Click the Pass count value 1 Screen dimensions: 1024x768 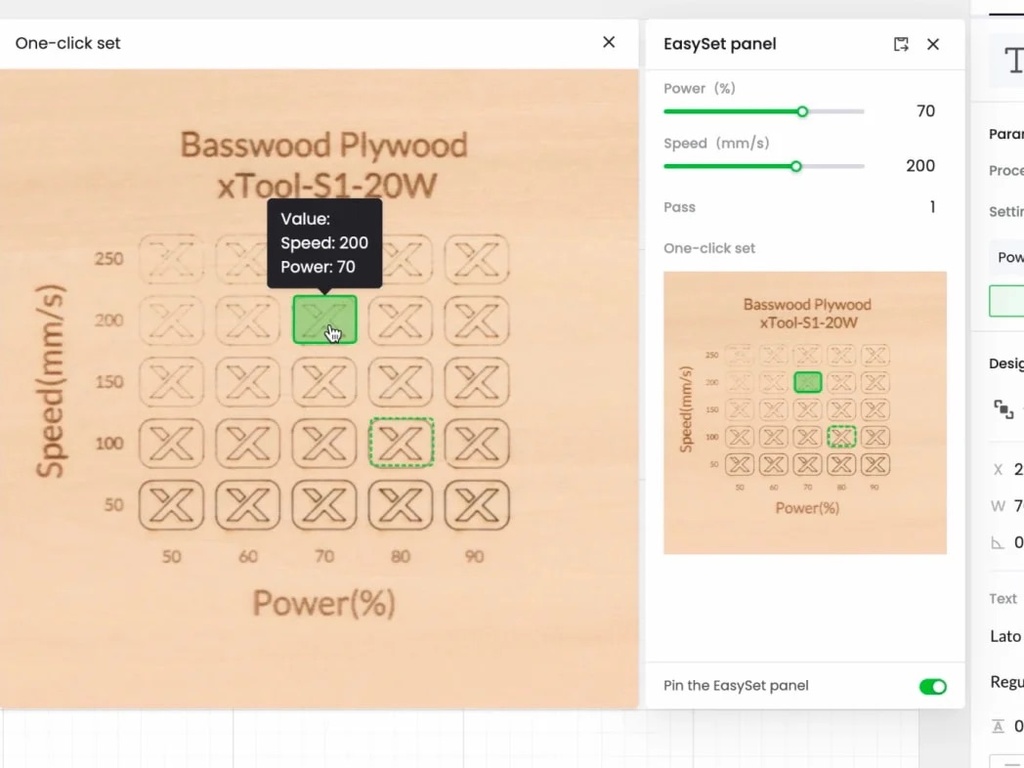tap(932, 207)
